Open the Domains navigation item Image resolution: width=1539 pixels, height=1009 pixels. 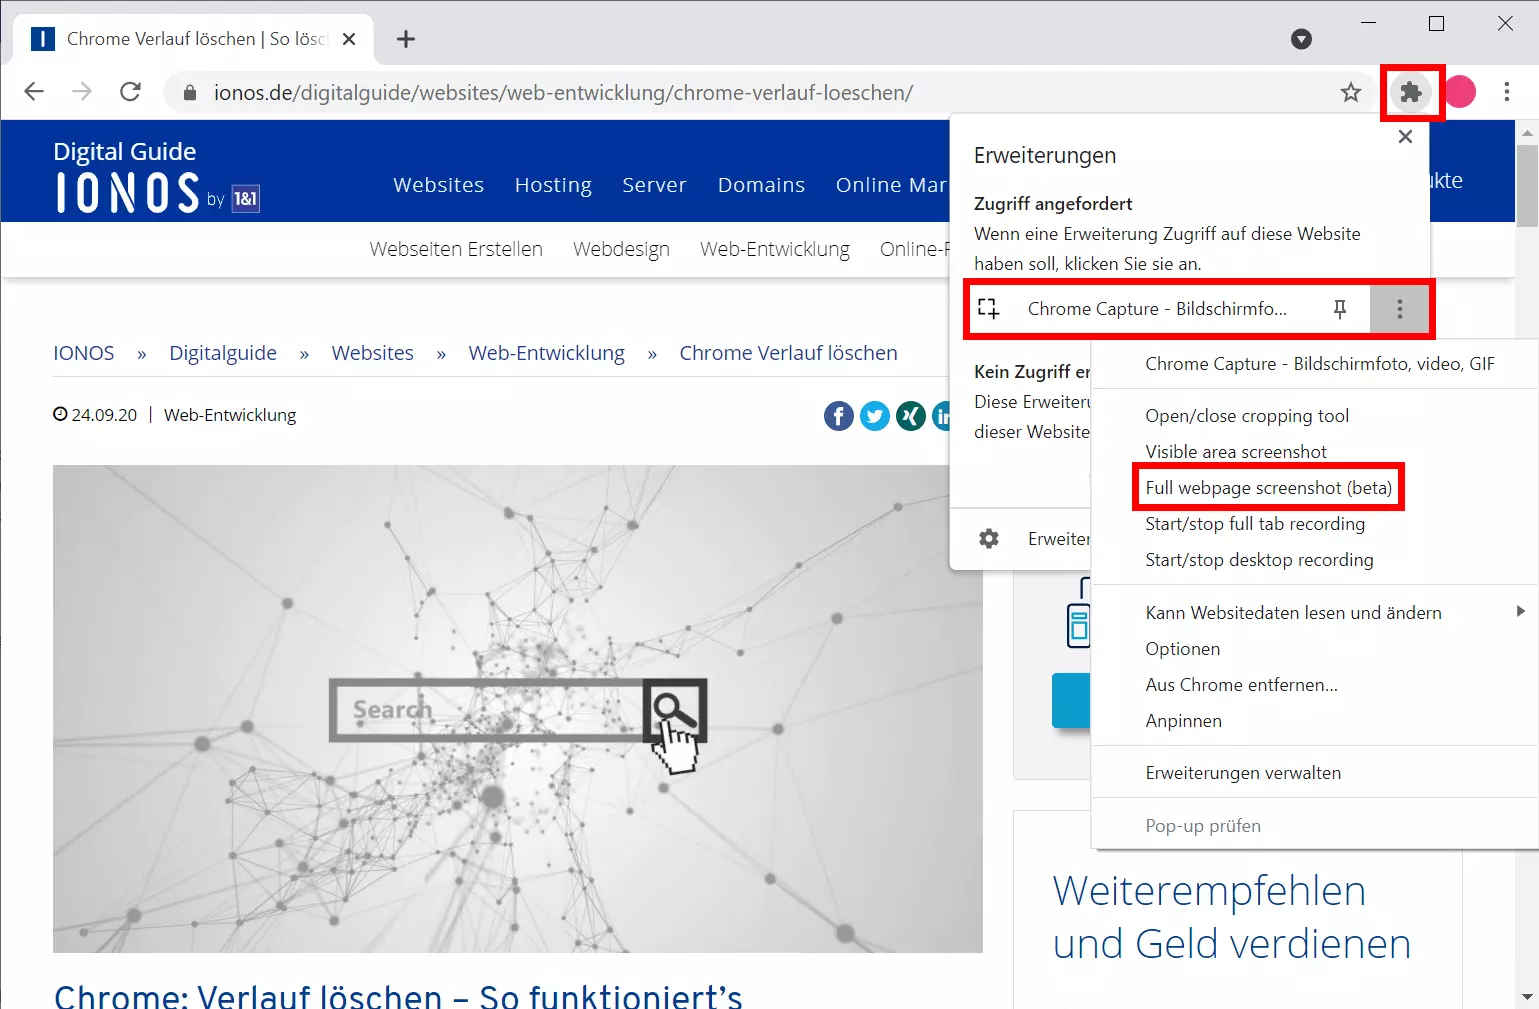tap(761, 185)
